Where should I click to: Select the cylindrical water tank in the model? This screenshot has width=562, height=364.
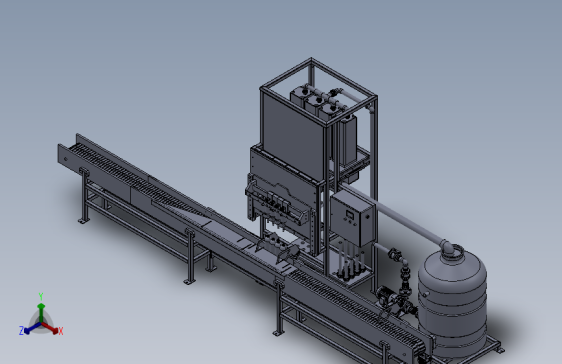click(x=453, y=303)
